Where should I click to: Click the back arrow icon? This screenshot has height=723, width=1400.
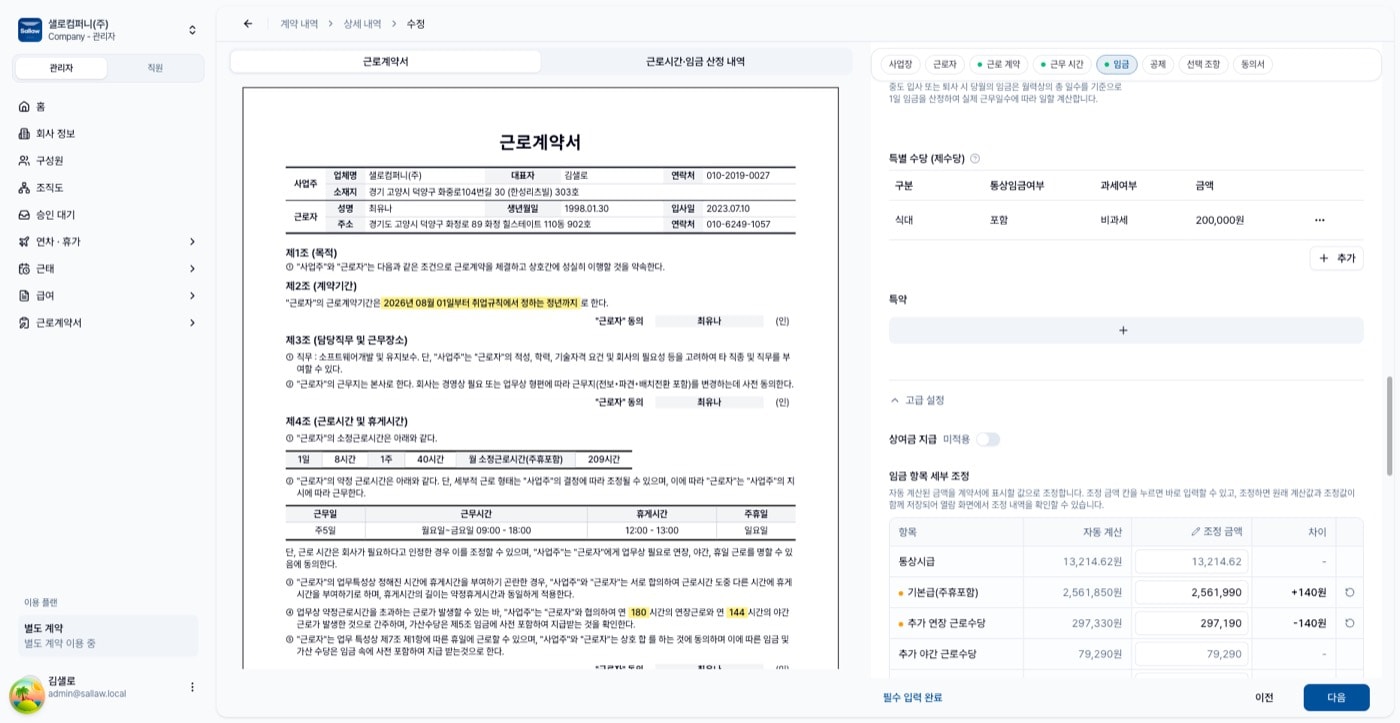pos(248,23)
